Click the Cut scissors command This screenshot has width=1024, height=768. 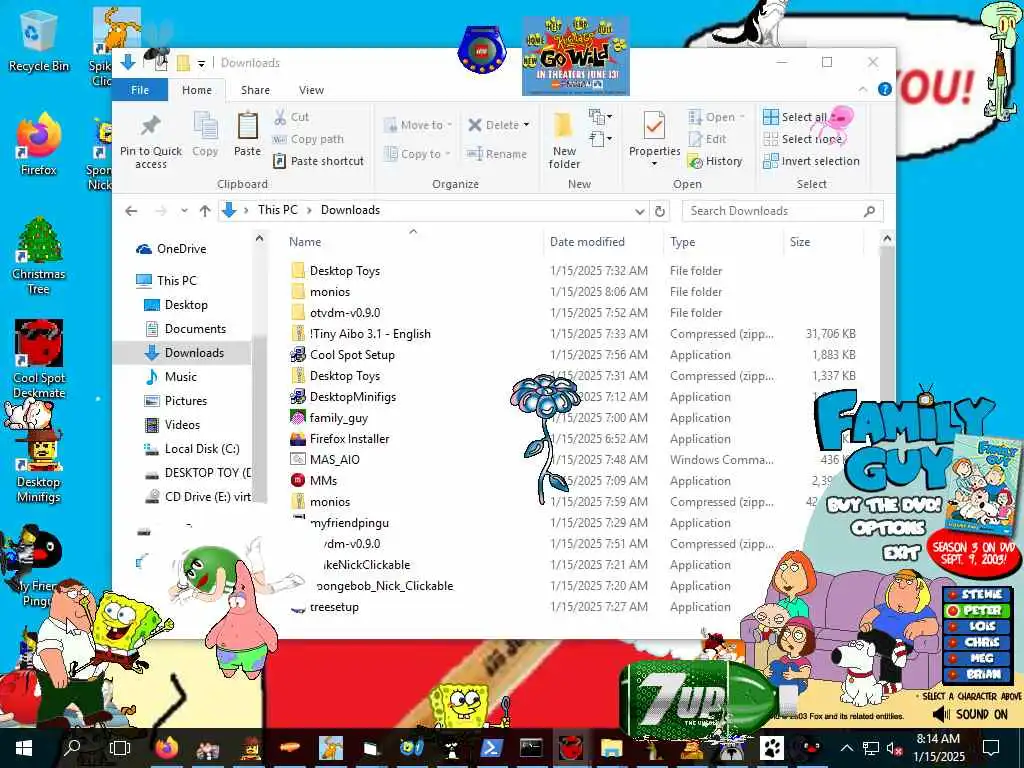pyautogui.click(x=291, y=117)
